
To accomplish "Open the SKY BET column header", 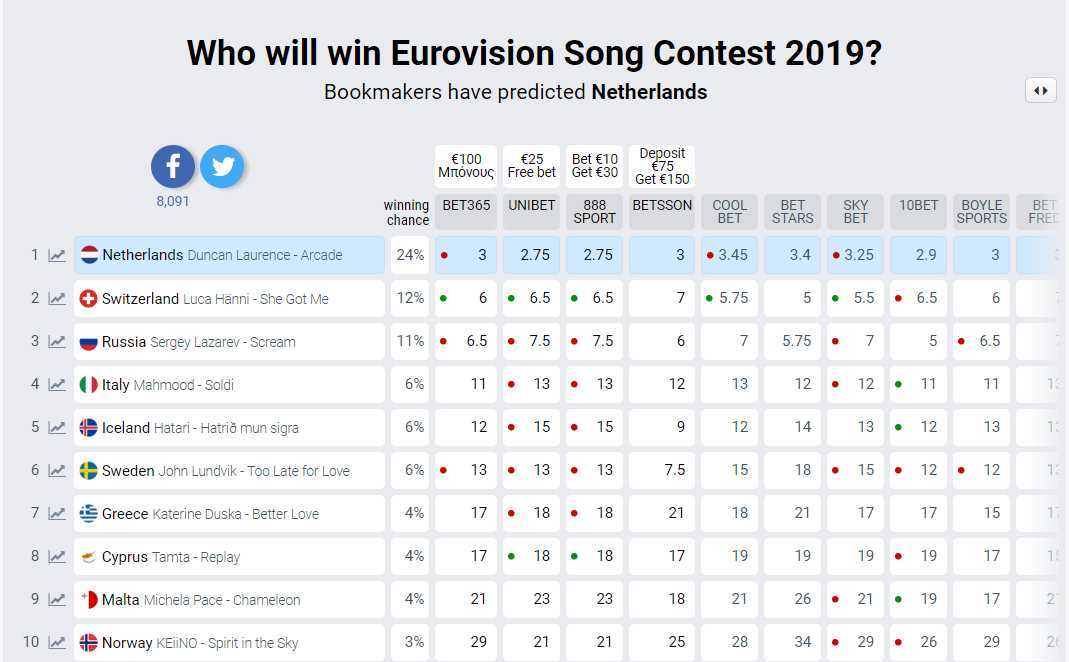I will 856,211.
